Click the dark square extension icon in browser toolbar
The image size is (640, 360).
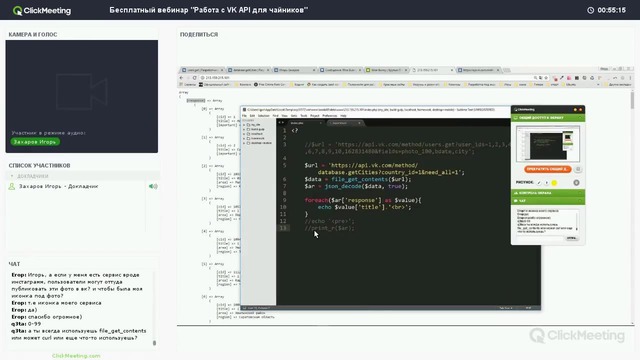click(577, 78)
